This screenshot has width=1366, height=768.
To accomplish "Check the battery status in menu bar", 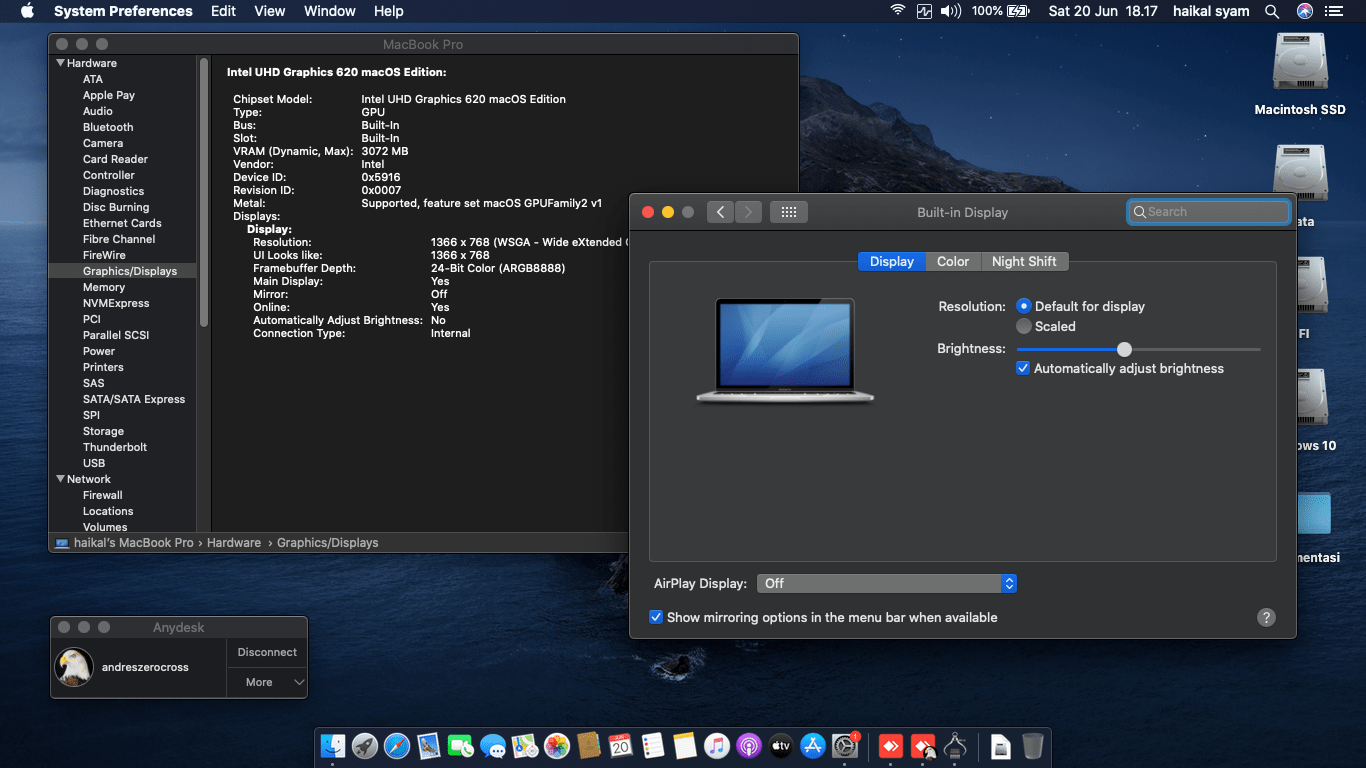I will click(x=1000, y=11).
